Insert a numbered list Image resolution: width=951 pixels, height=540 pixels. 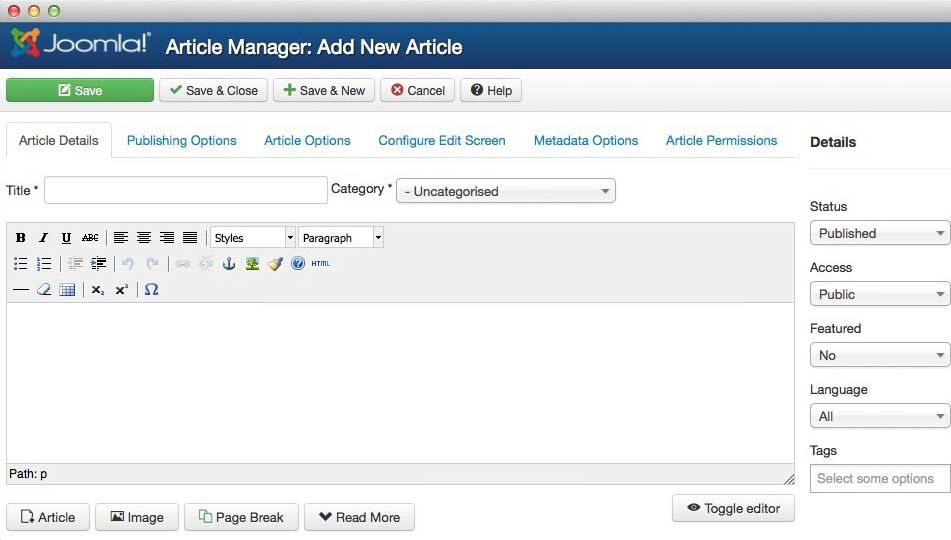[x=43, y=264]
